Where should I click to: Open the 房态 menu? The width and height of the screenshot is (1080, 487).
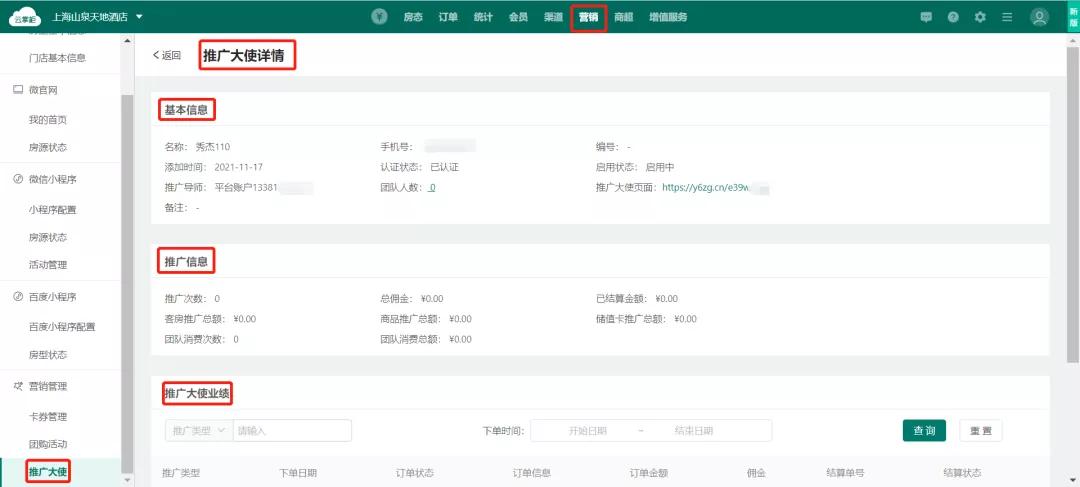tap(413, 17)
